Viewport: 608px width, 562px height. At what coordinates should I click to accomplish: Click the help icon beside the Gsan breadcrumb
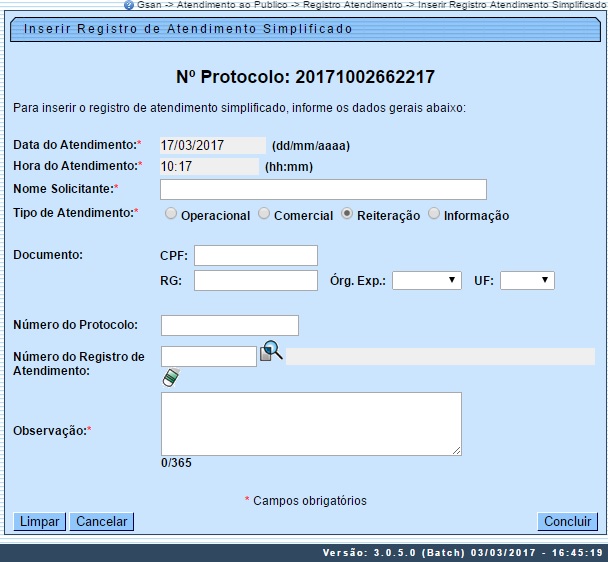click(x=129, y=5)
